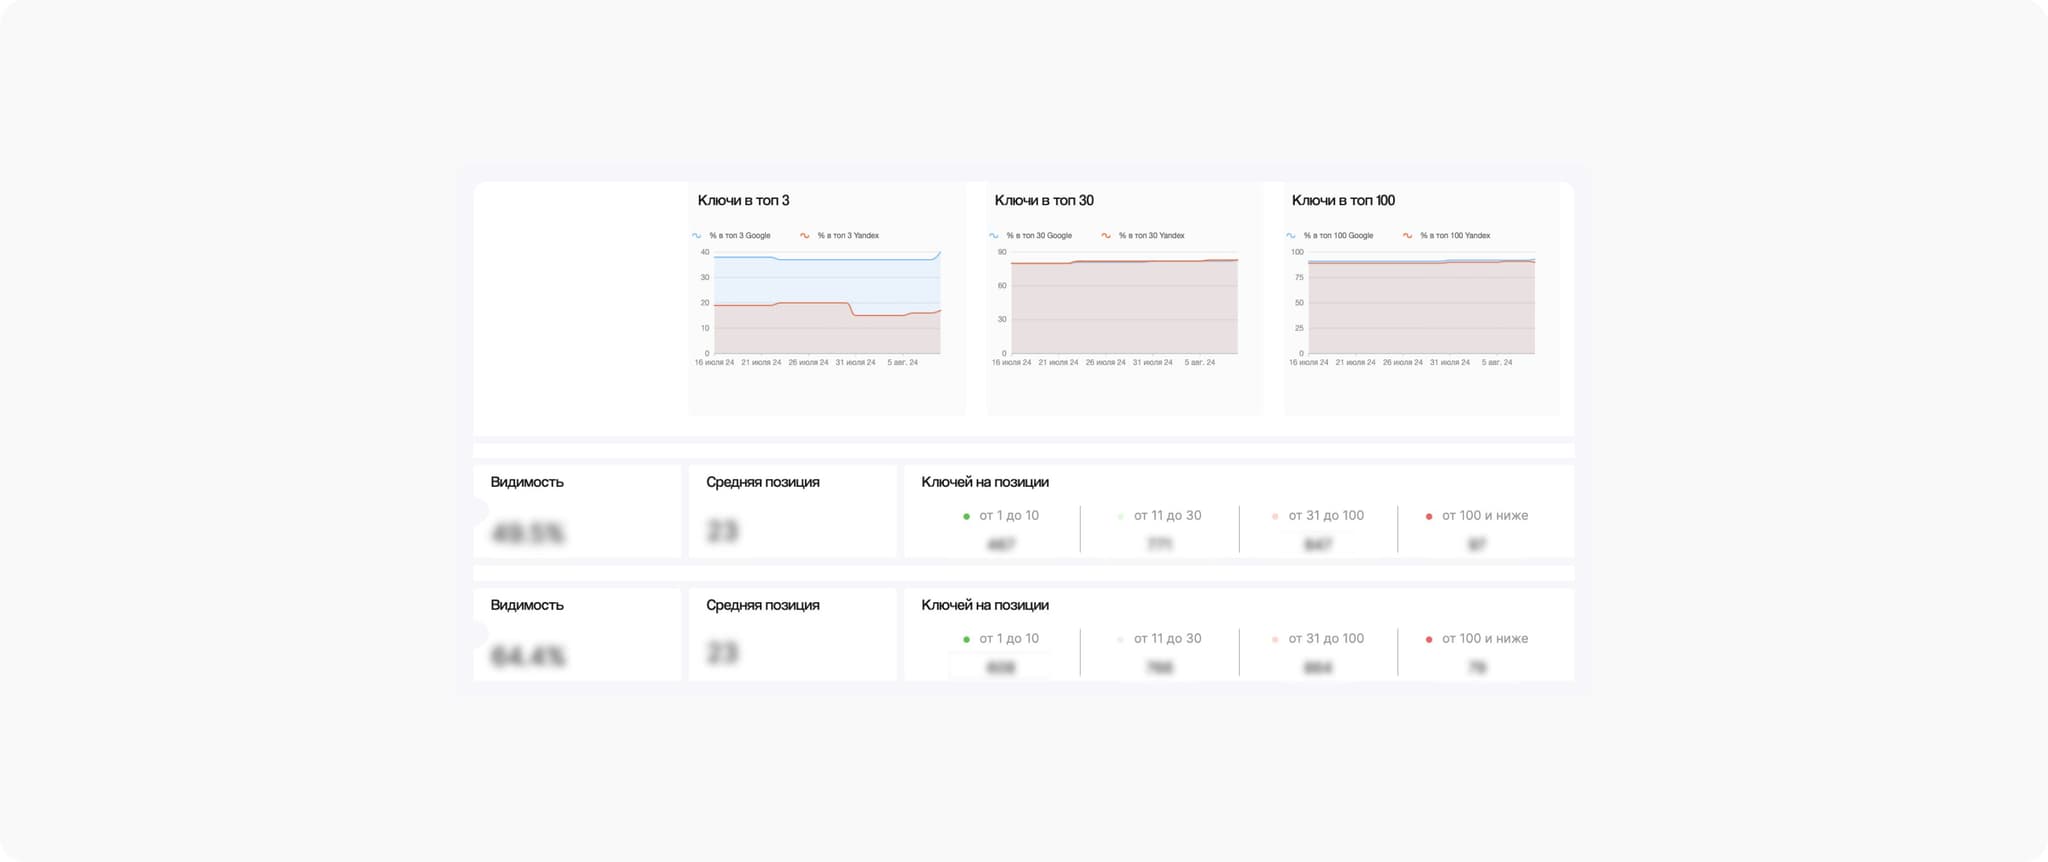Select the 'Ключи в топ 30' chart title
The height and width of the screenshot is (862, 2048).
[x=1043, y=201]
